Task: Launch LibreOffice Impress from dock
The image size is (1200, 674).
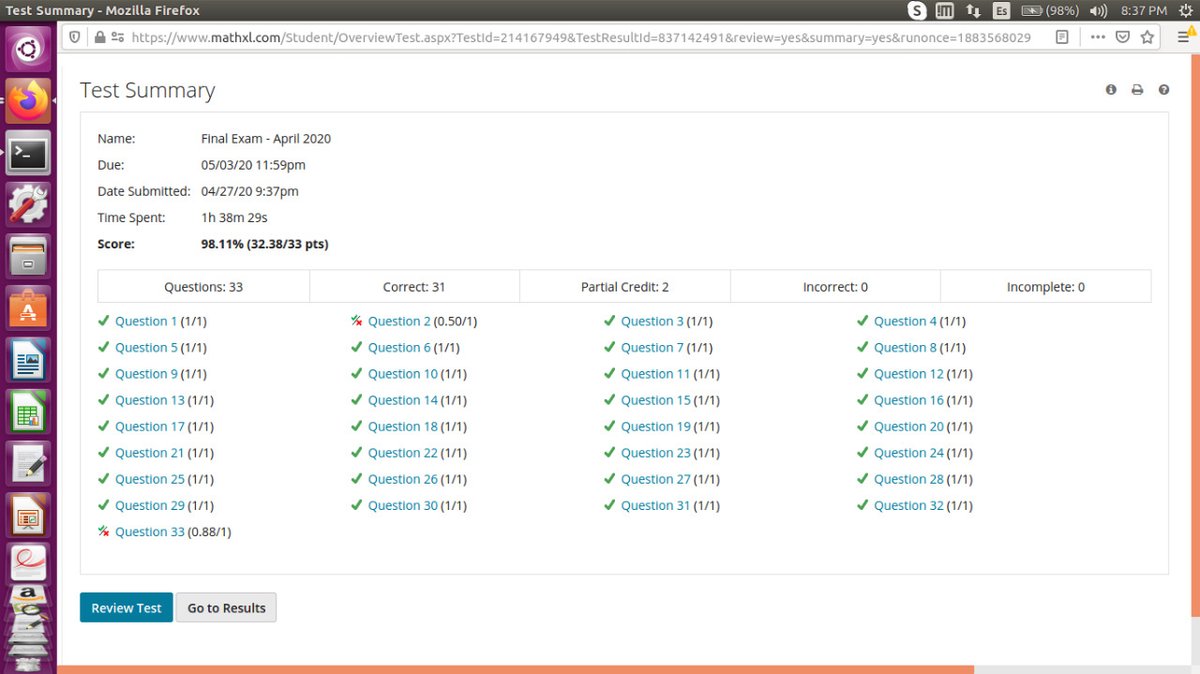Action: click(28, 517)
